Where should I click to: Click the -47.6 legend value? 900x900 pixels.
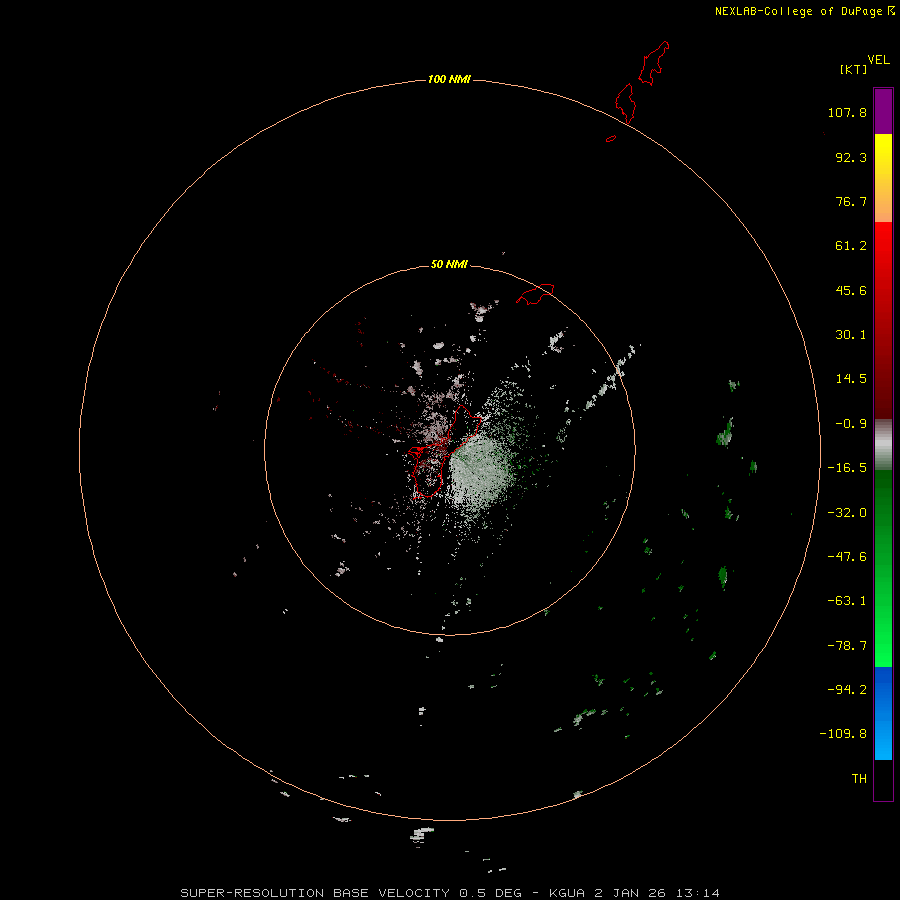[x=847, y=557]
